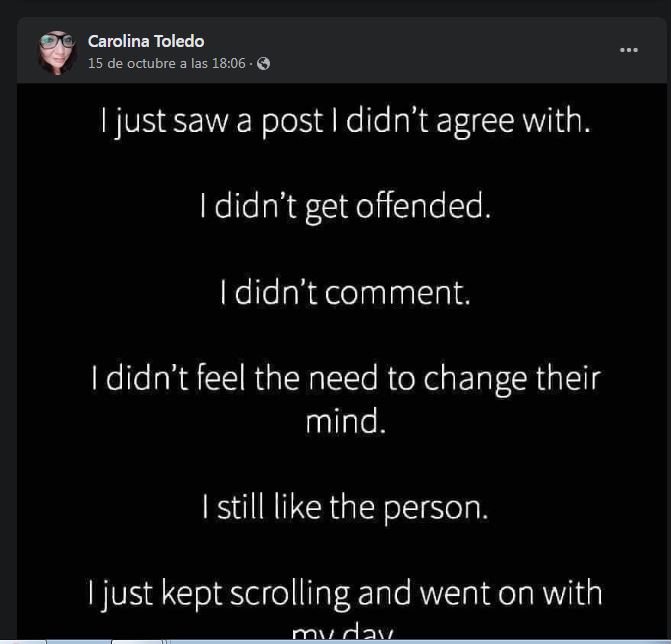Click the word "agree" in the image
Screen dimensions: 671x644
457,123
